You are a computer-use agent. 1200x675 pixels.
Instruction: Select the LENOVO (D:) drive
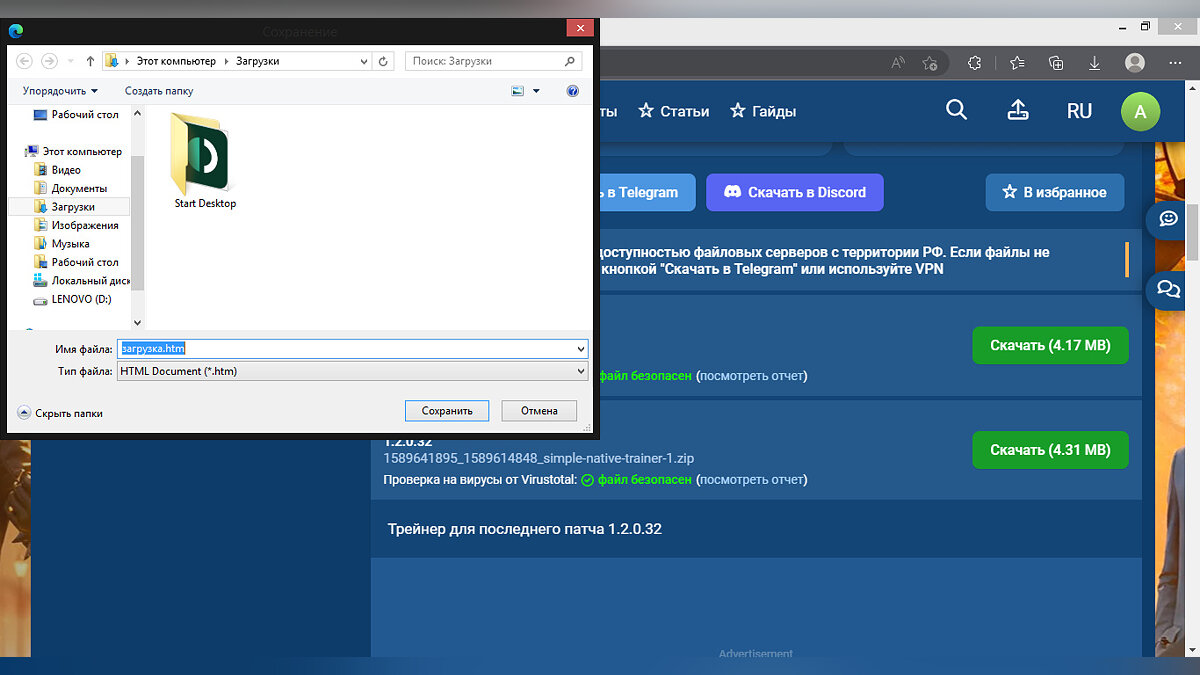(81, 299)
